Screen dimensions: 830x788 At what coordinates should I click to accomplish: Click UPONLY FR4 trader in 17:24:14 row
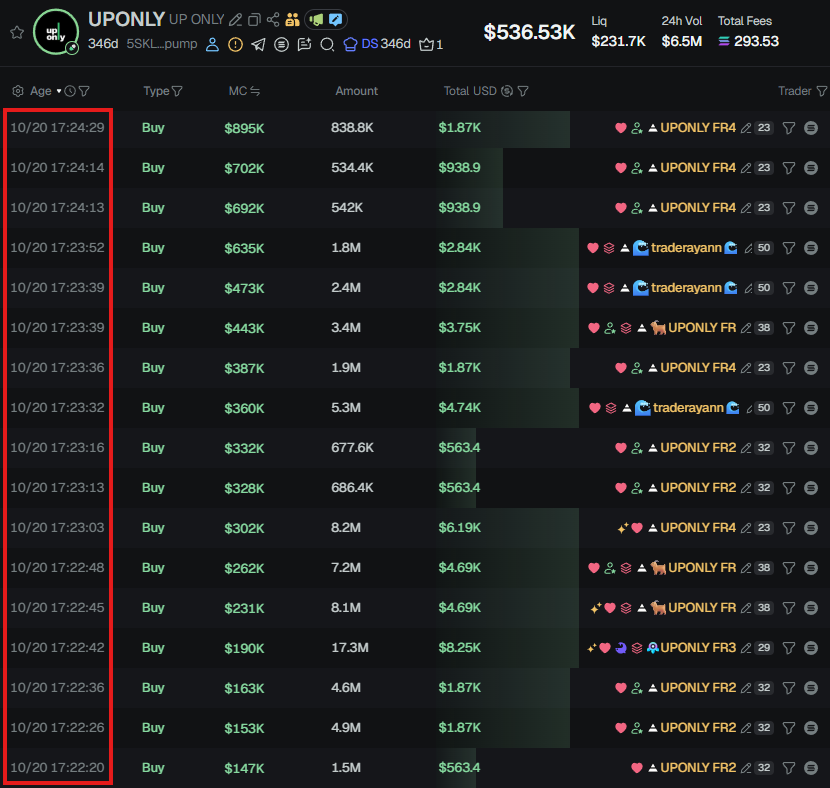click(x=698, y=168)
